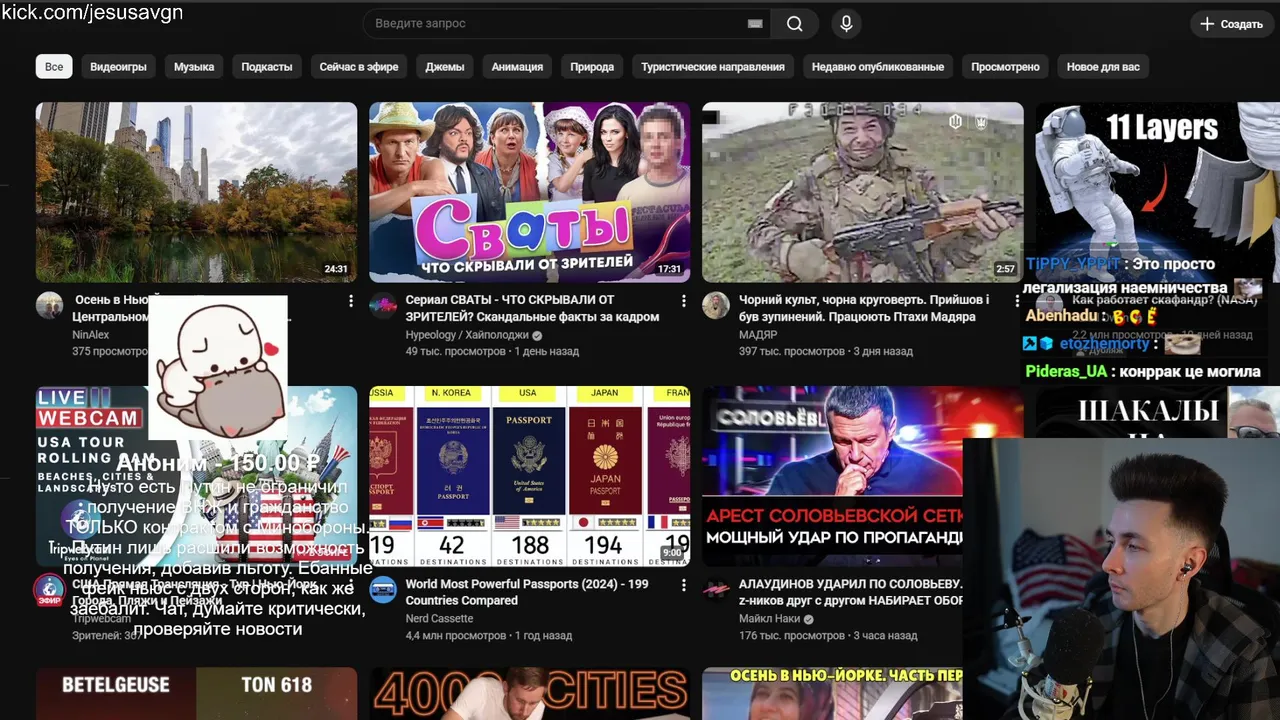Open the on-screen keyboard icon in search field
Image resolution: width=1280 pixels, height=720 pixels.
pyautogui.click(x=755, y=24)
